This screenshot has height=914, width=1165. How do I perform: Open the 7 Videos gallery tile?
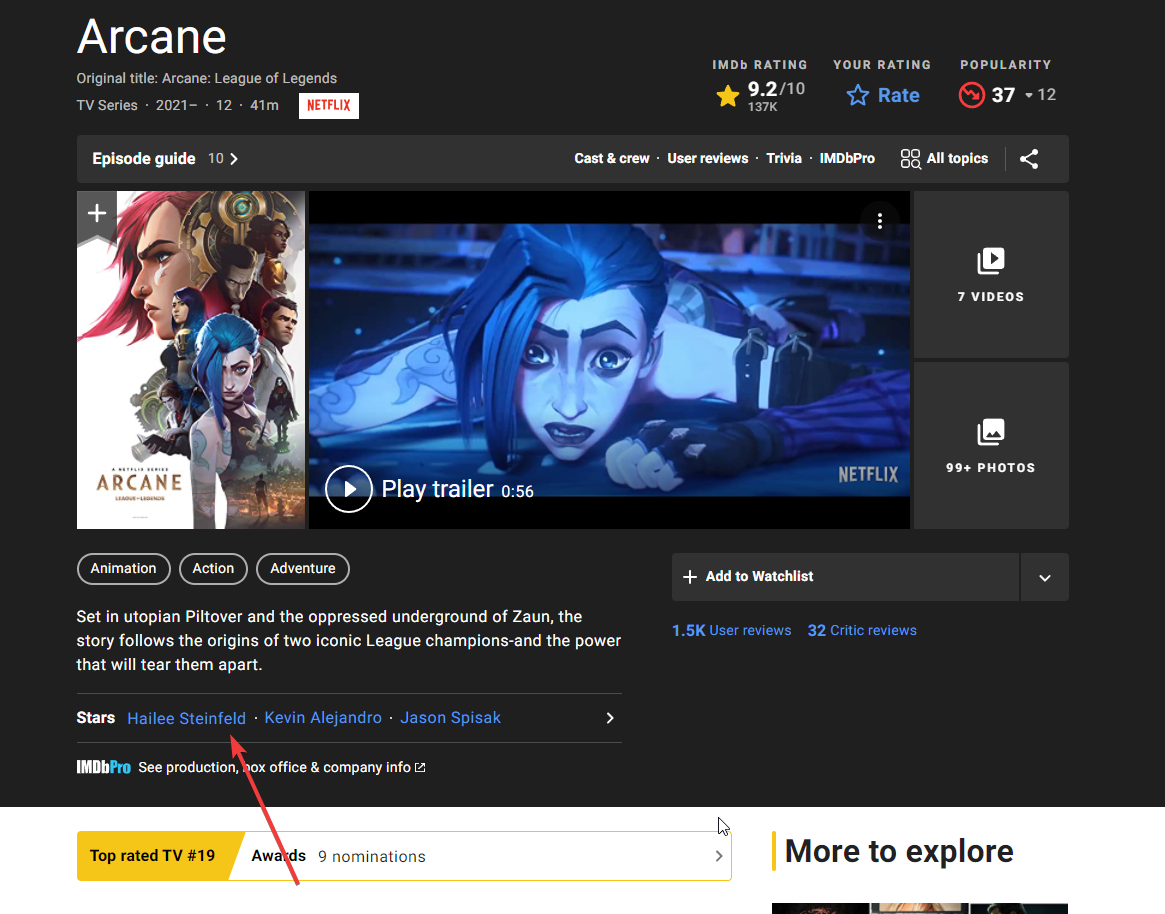tap(990, 275)
